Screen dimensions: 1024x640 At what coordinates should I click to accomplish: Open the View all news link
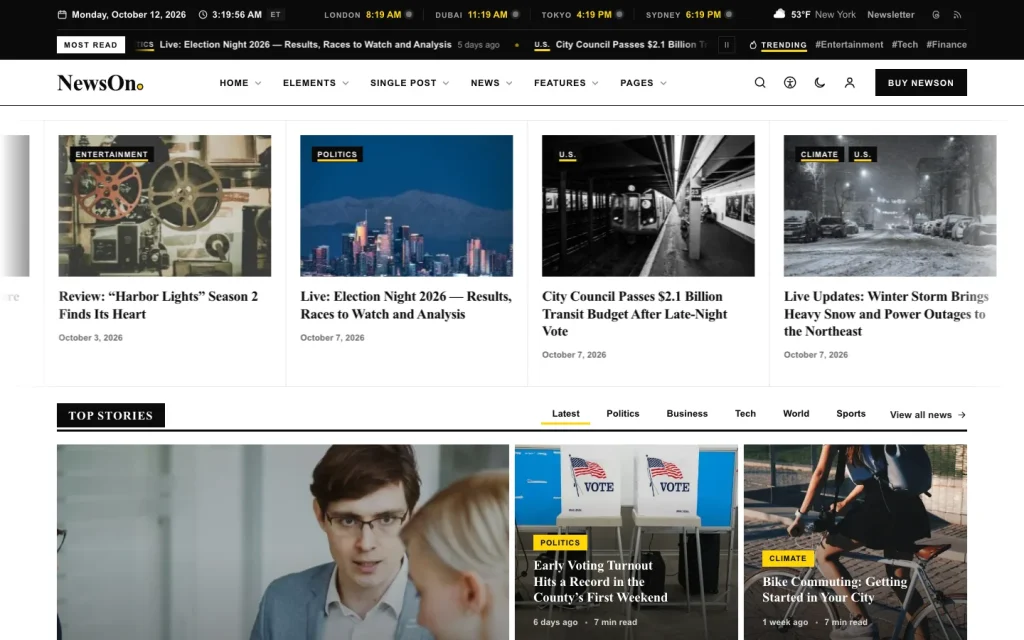[928, 415]
